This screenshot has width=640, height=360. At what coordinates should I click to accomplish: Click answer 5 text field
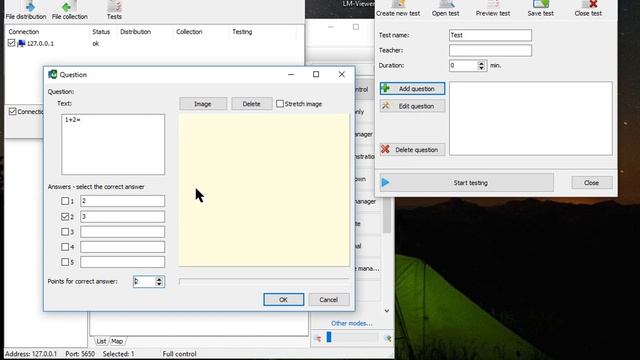pyautogui.click(x=122, y=262)
